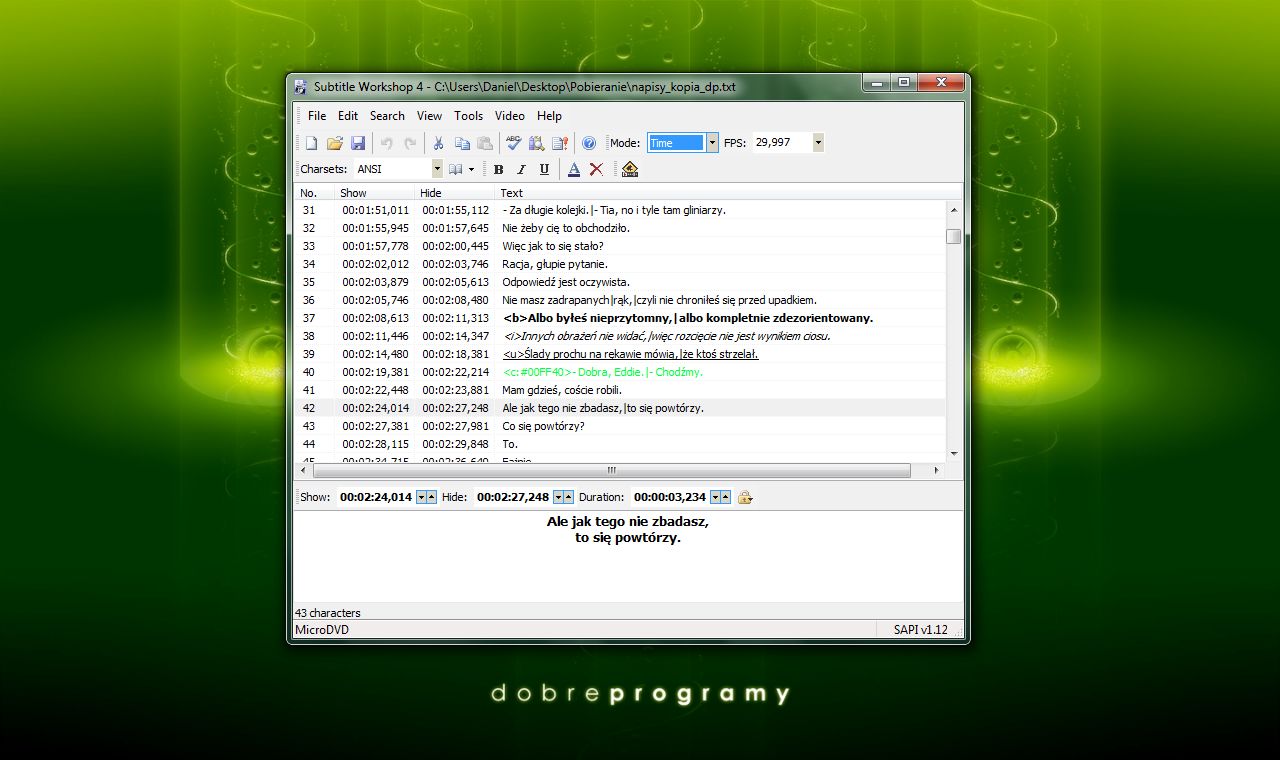Select row 33 'Więc jak to się stało?'
The height and width of the screenshot is (760, 1280).
coord(620,246)
